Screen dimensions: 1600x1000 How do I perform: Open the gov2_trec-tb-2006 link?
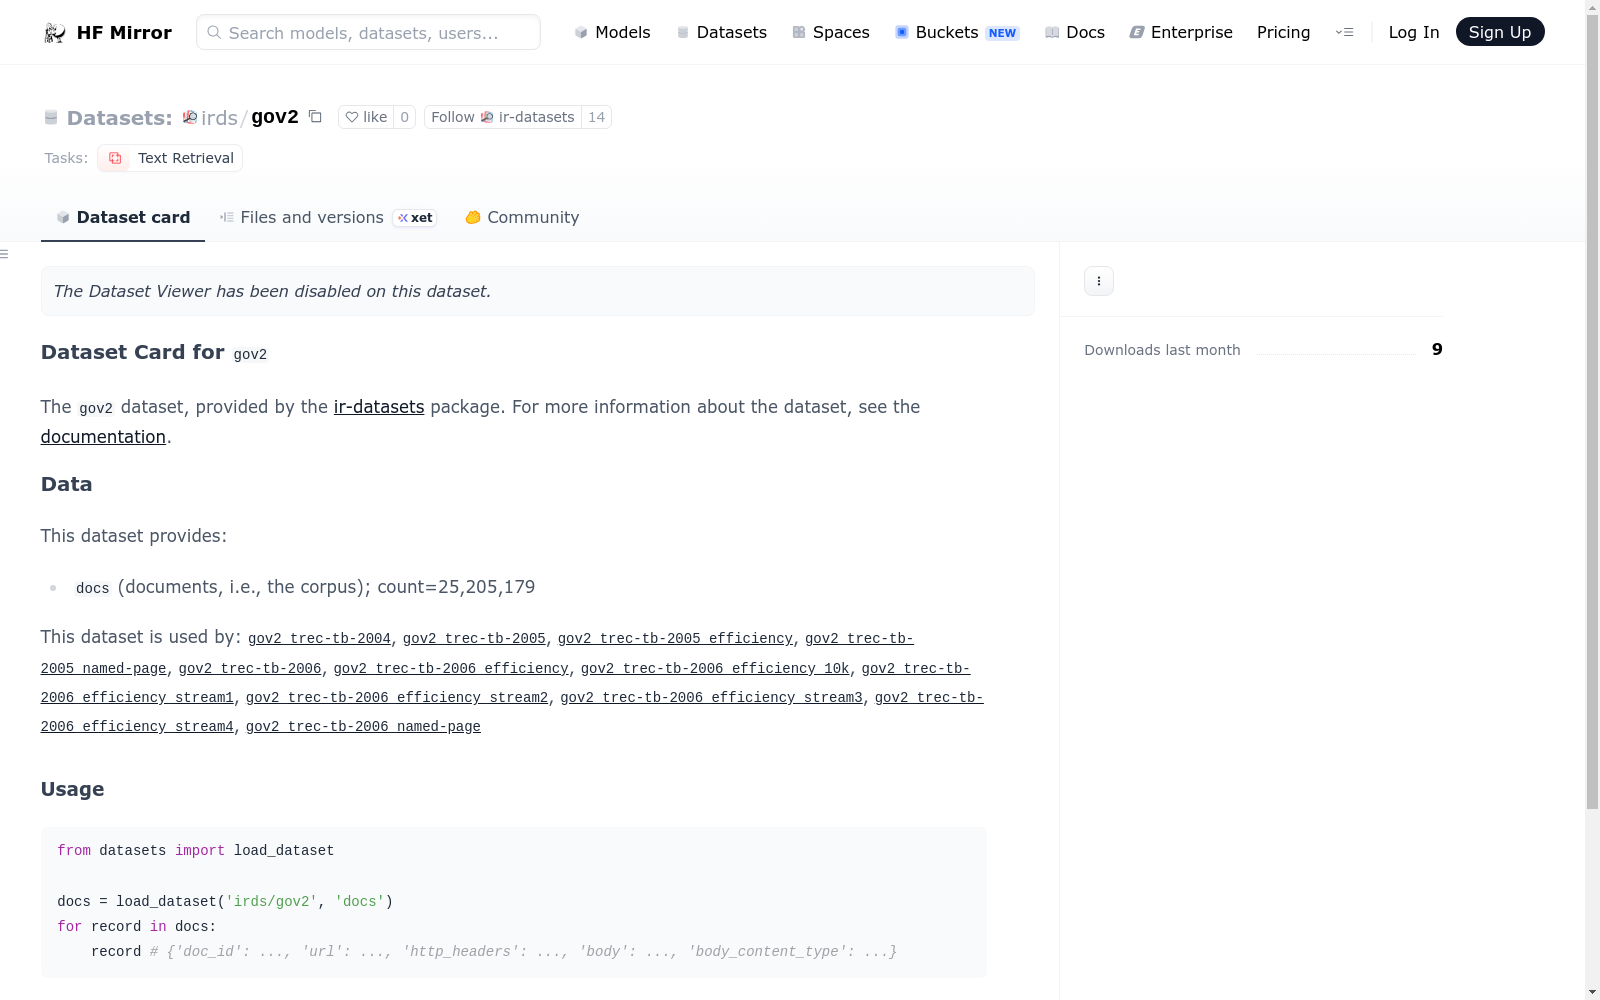pos(250,669)
